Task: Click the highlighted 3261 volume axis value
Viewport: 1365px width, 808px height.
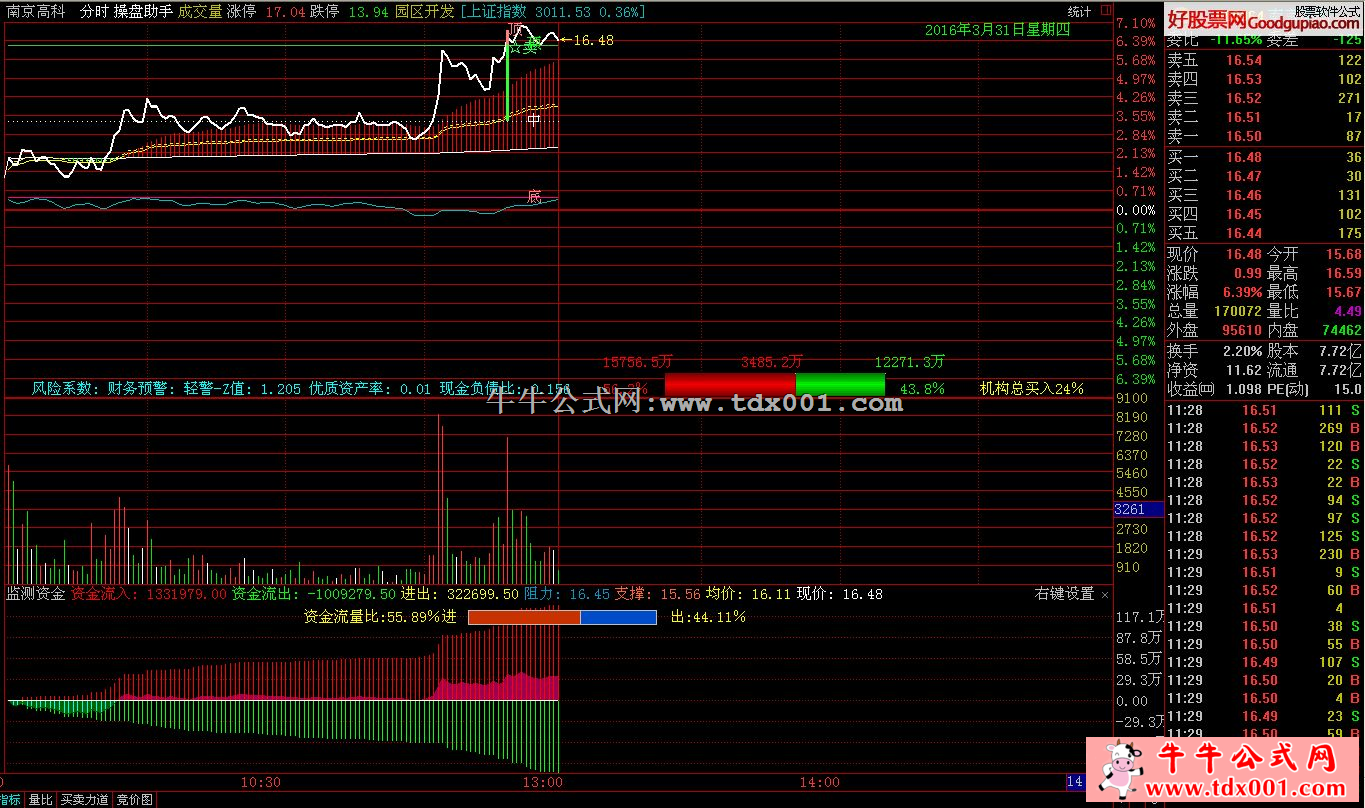Action: click(x=1139, y=509)
